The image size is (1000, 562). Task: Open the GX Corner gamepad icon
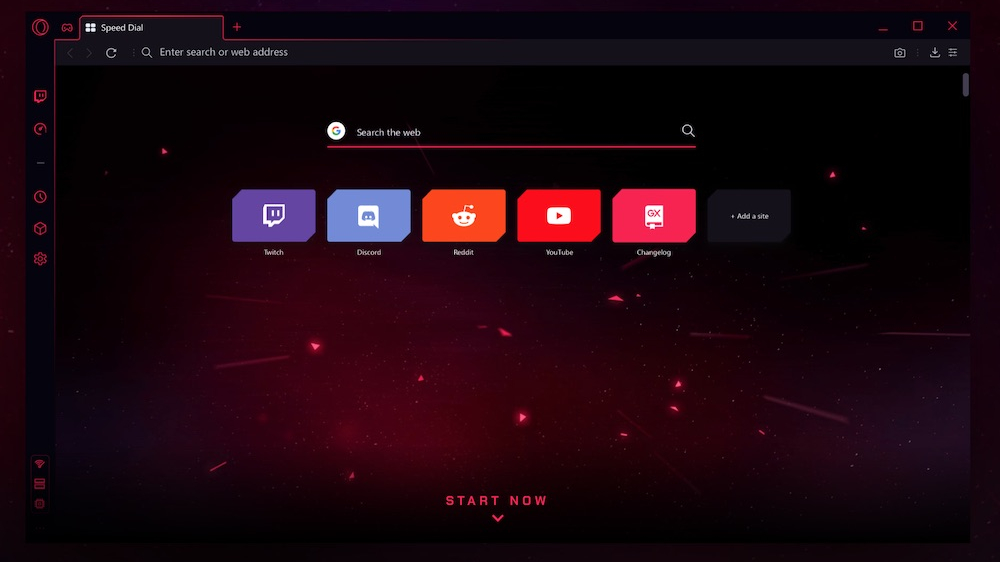(67, 27)
